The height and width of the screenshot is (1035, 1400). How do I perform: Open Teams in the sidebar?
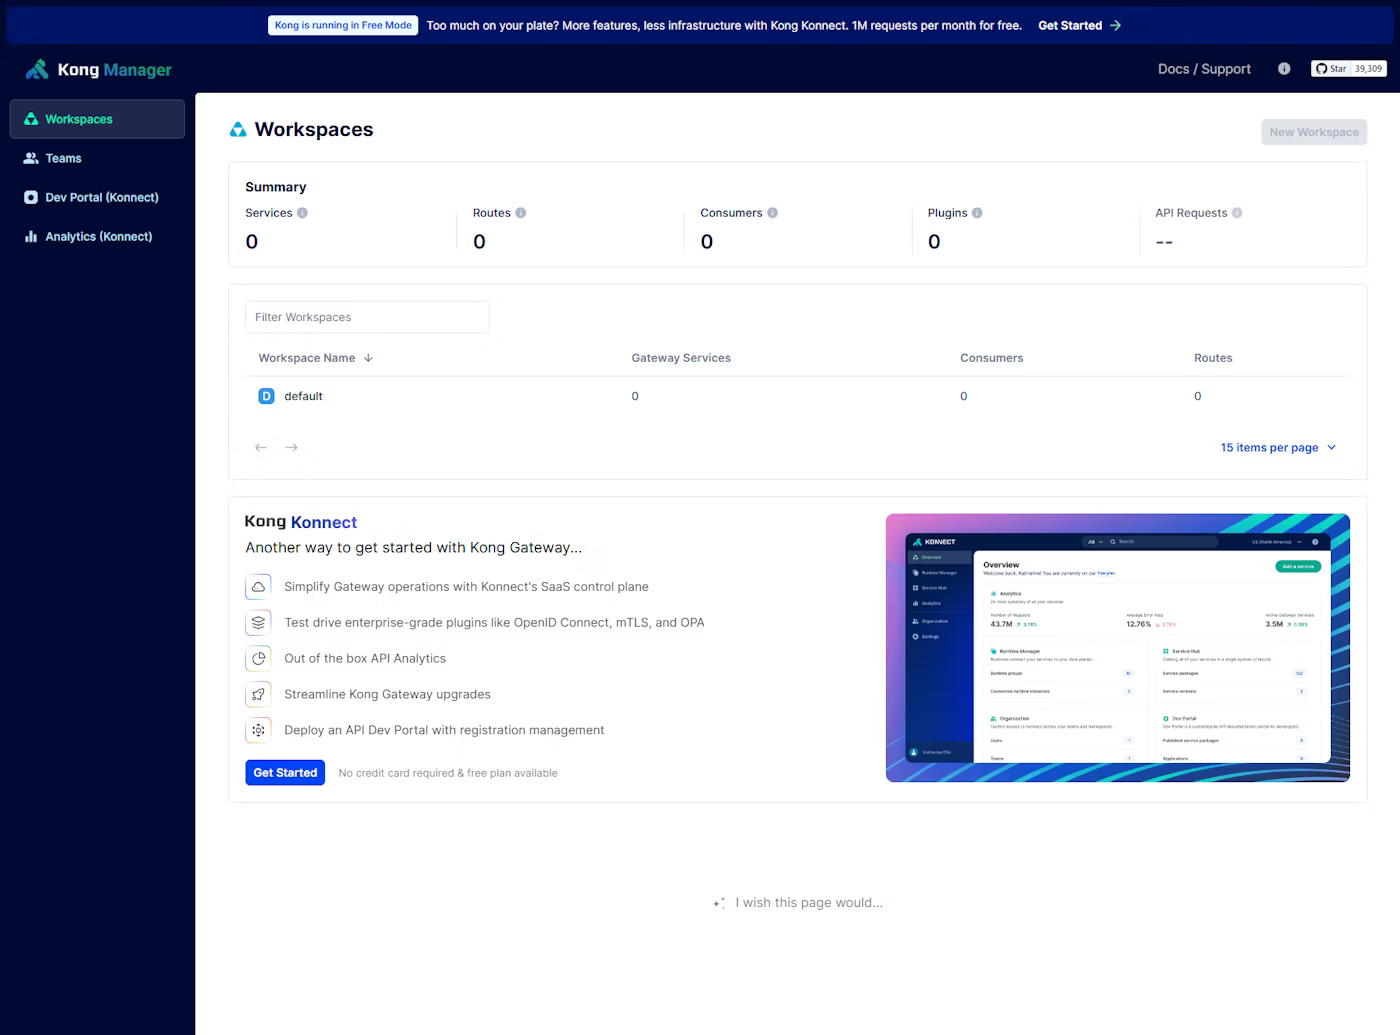click(x=63, y=158)
